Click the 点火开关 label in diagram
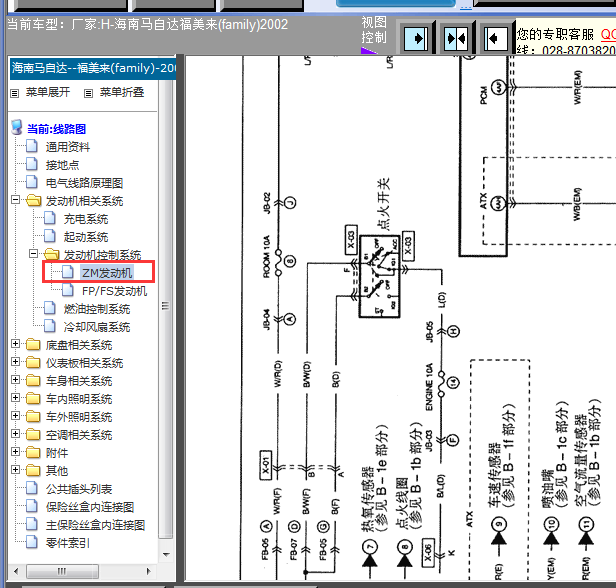The height and width of the screenshot is (588, 616). coord(383,204)
